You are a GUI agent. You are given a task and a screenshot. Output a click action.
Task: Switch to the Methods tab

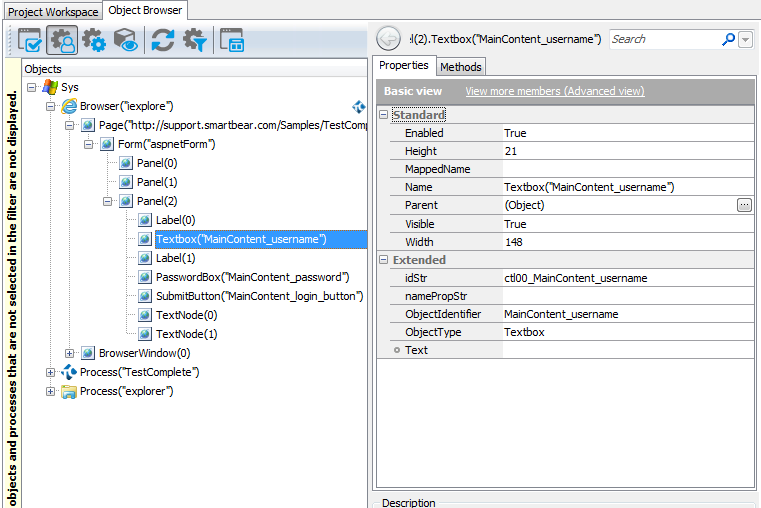(461, 66)
